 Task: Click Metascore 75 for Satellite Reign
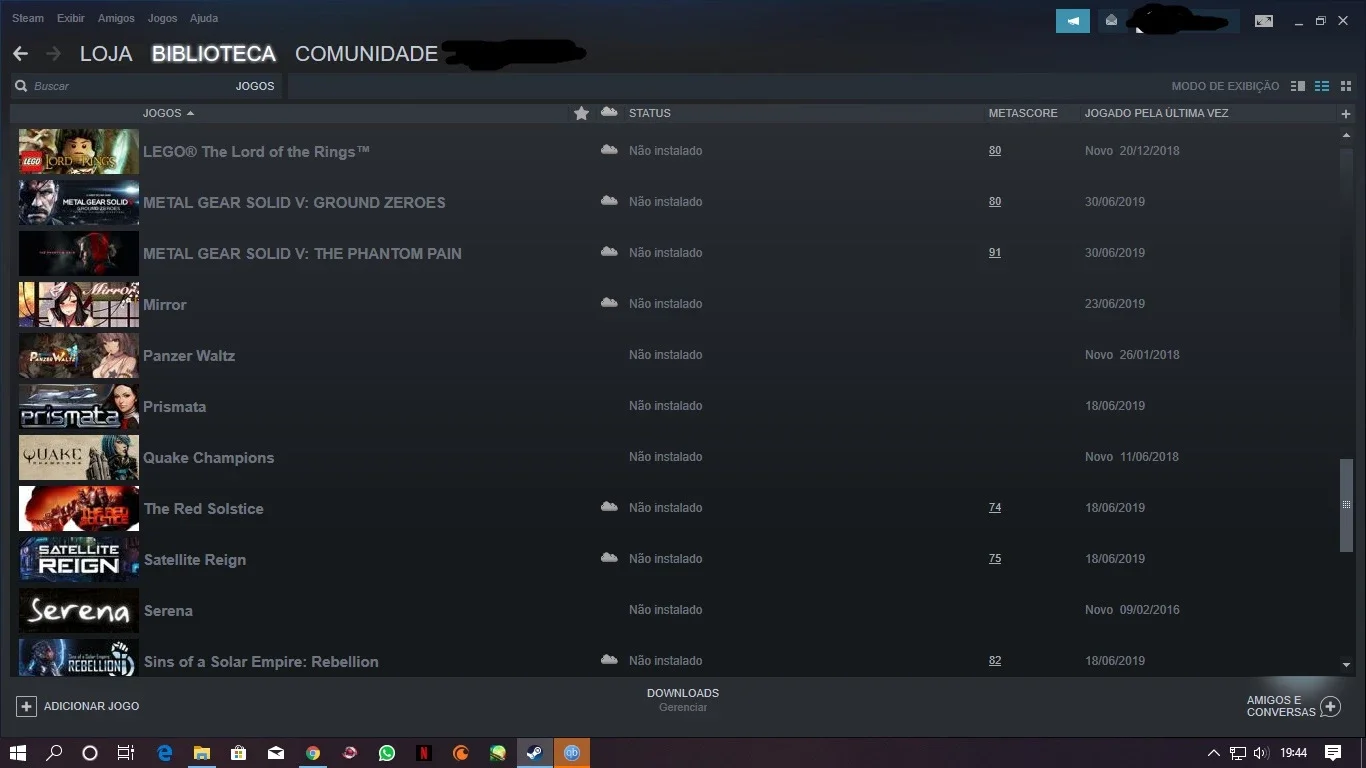(995, 559)
